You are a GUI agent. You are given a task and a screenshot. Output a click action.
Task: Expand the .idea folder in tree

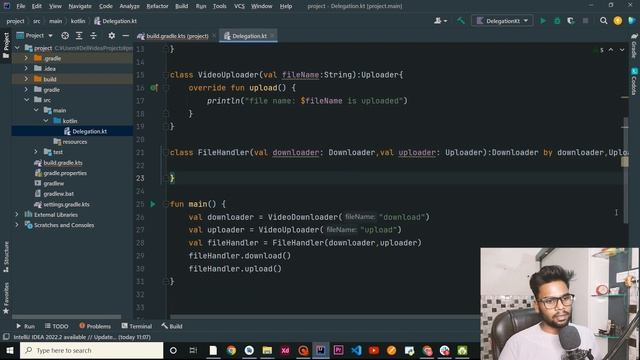click(x=27, y=69)
